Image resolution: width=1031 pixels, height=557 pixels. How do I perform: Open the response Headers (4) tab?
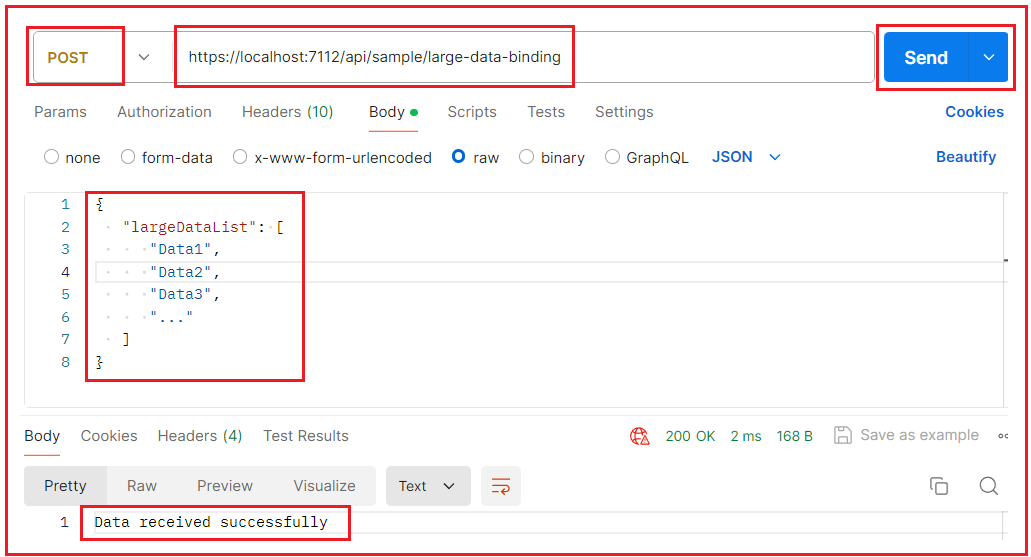click(x=200, y=436)
